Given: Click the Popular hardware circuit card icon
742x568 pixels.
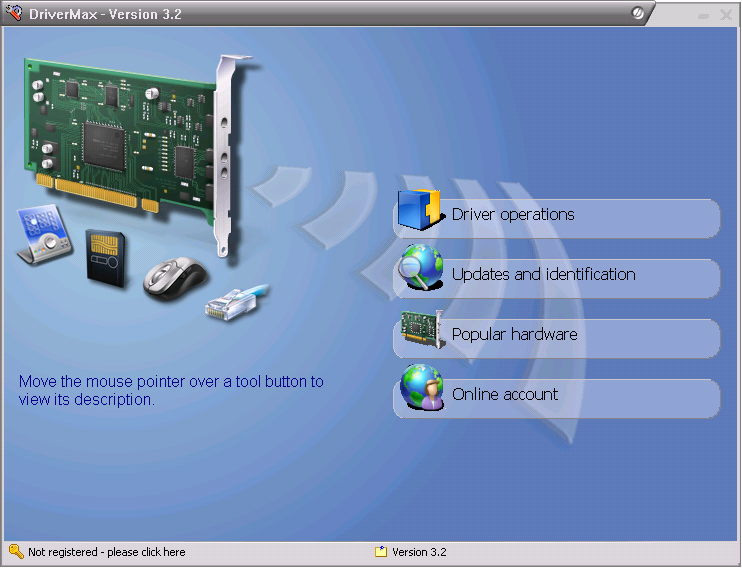Looking at the screenshot, I should (x=423, y=329).
